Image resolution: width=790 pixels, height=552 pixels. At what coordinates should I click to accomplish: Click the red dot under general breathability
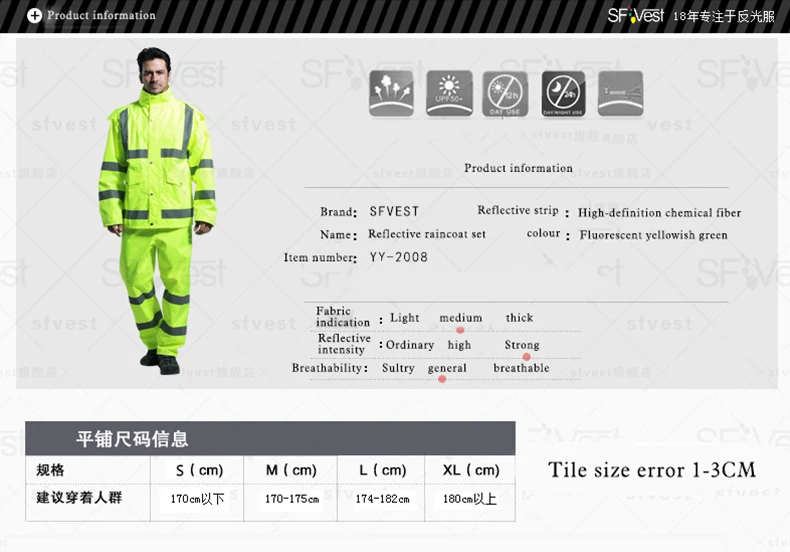[x=442, y=379]
